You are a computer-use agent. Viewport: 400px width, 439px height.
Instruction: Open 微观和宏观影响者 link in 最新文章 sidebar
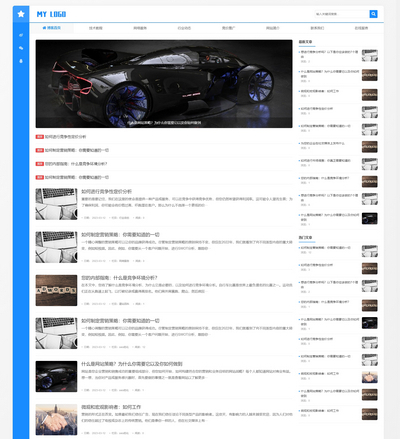point(320,91)
